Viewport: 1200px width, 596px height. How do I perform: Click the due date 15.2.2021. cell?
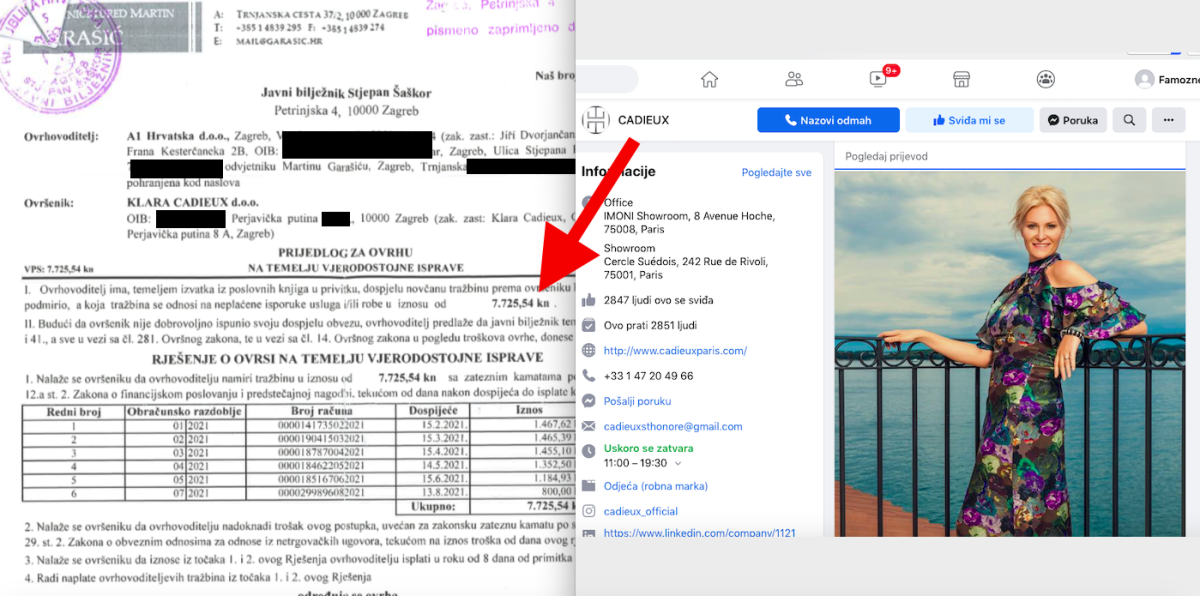click(x=434, y=424)
